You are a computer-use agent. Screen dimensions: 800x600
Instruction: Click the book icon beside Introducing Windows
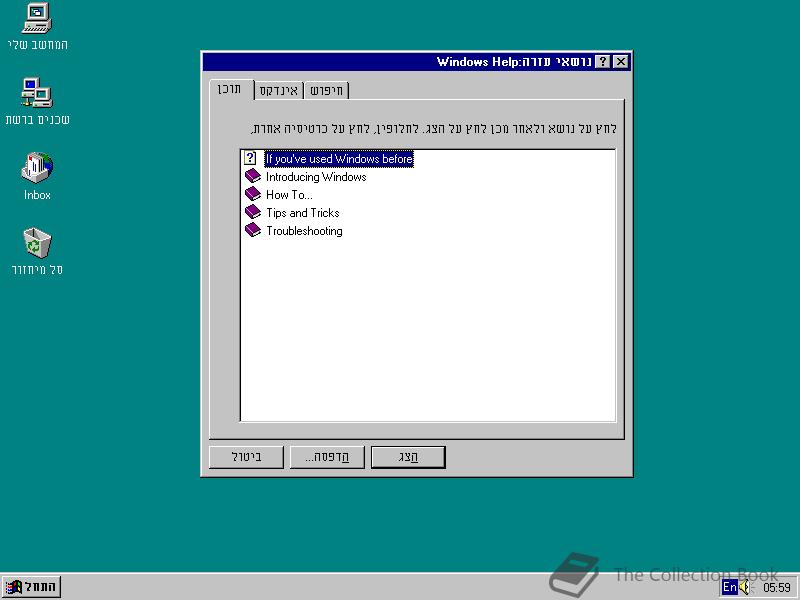(x=253, y=176)
